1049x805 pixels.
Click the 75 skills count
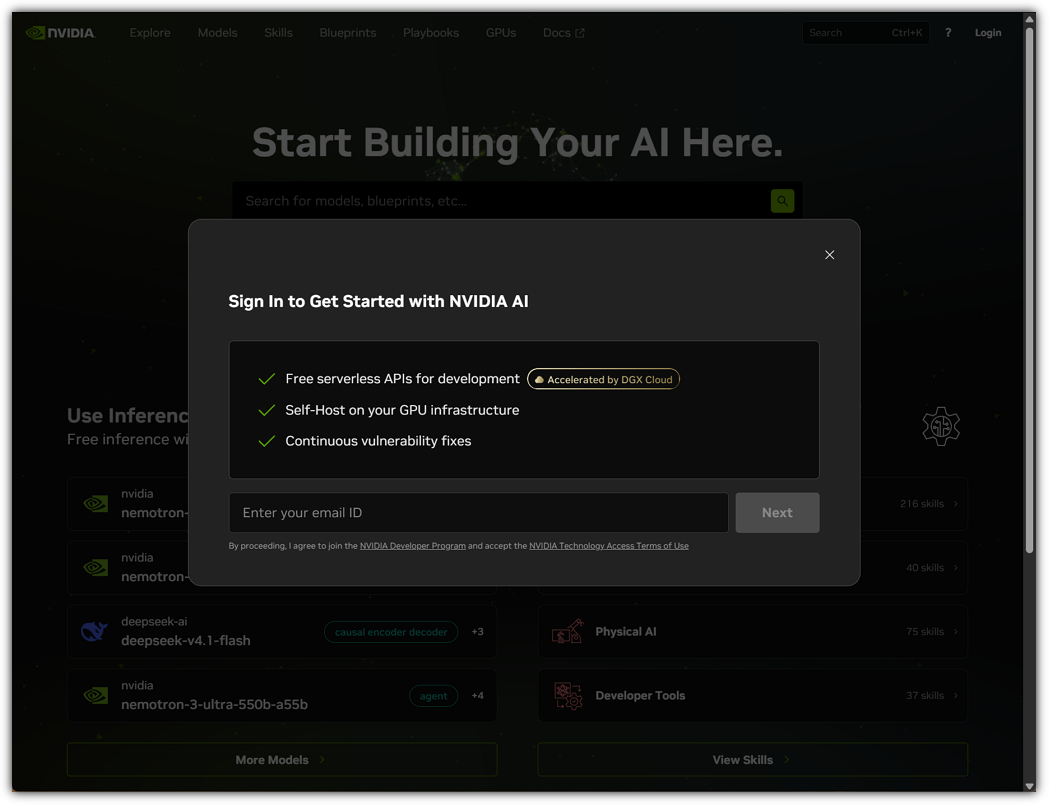coord(925,632)
